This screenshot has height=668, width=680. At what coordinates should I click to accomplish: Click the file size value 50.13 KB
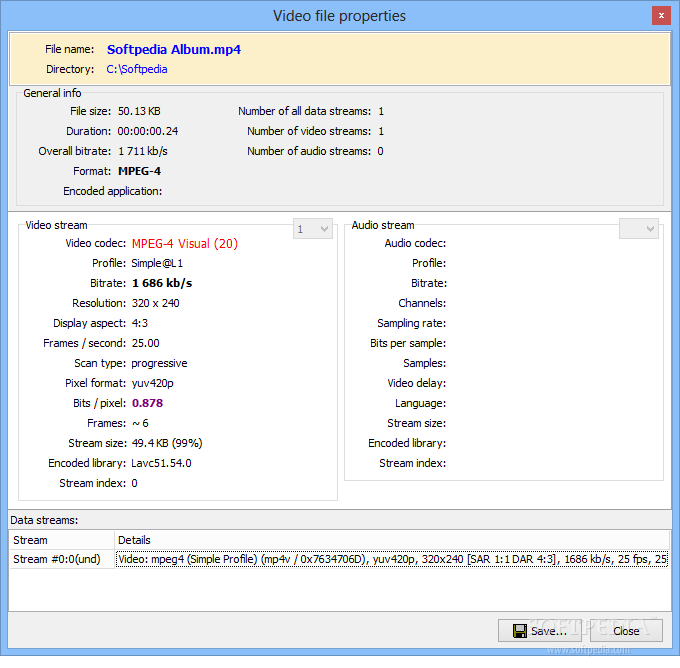pos(139,111)
